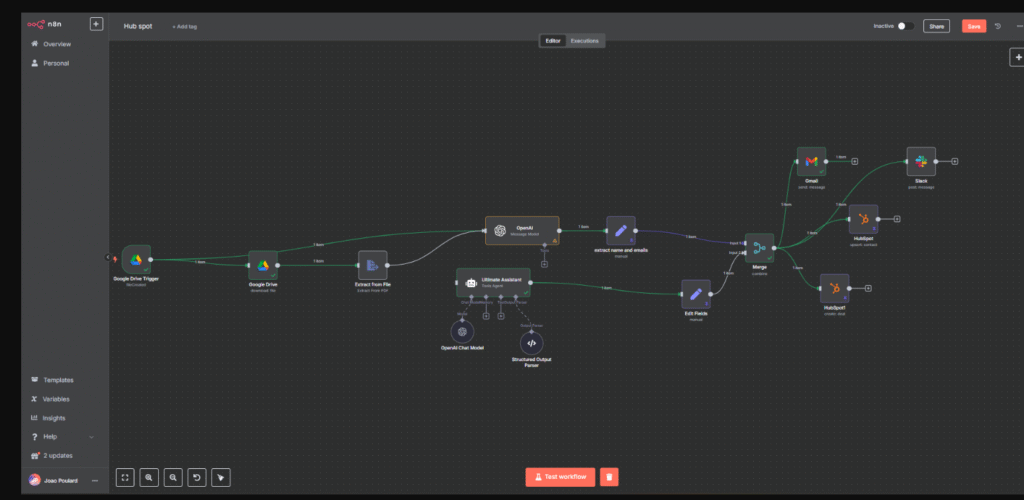Click the Google Drive Trigger node icon
This screenshot has height=500, width=1024.
click(x=136, y=260)
